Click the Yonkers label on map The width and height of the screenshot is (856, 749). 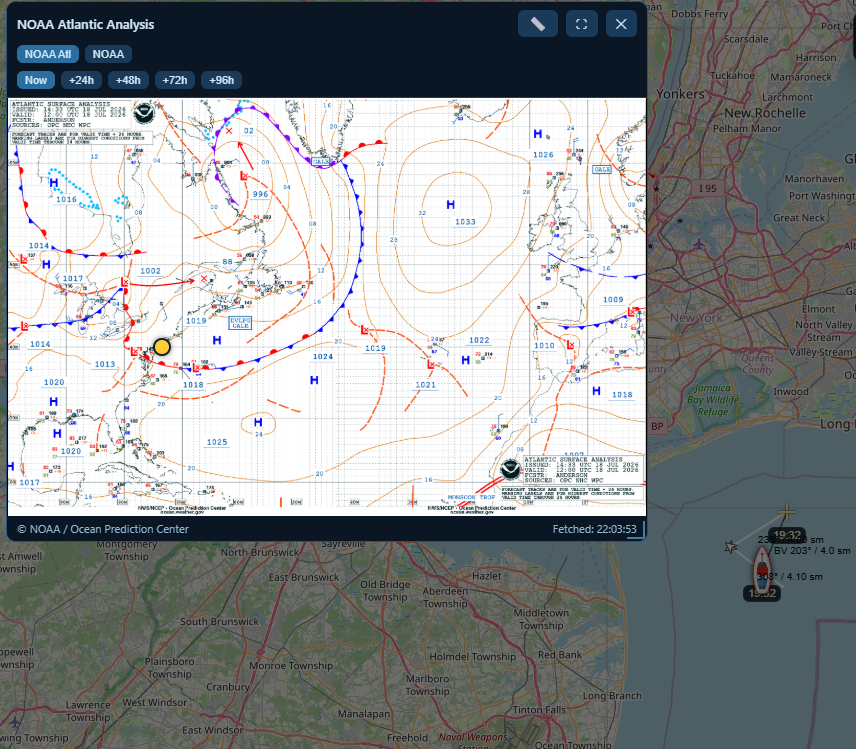click(x=680, y=94)
